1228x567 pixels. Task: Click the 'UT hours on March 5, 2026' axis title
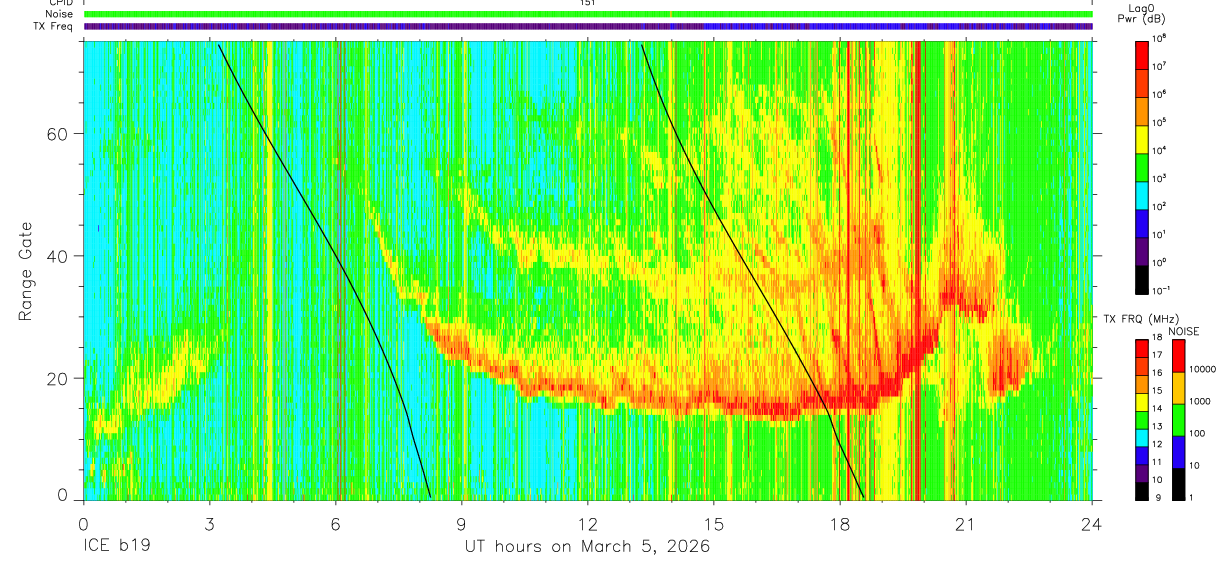coord(587,547)
